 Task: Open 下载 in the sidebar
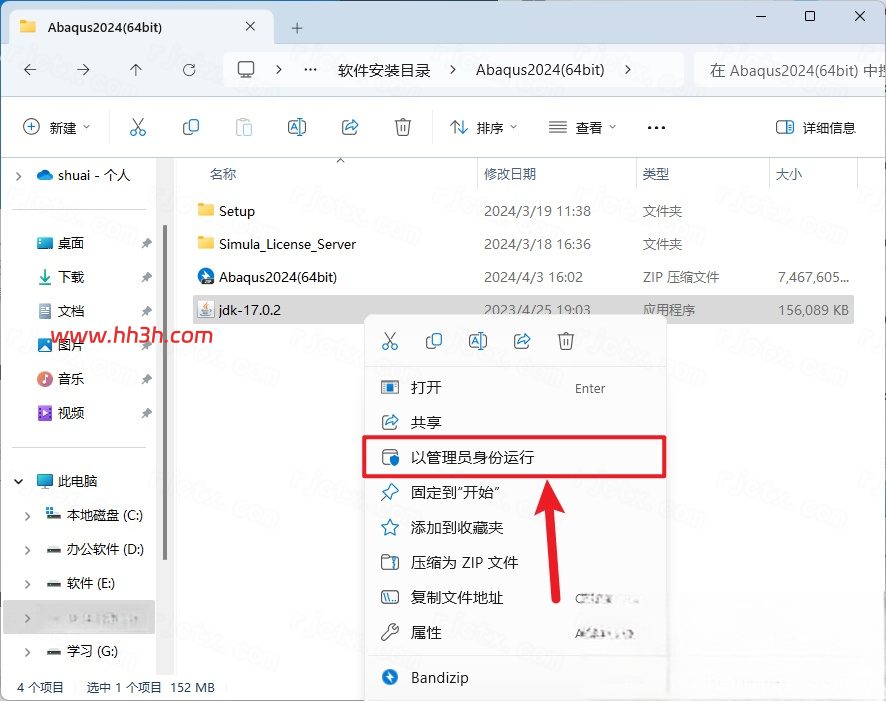[x=71, y=277]
